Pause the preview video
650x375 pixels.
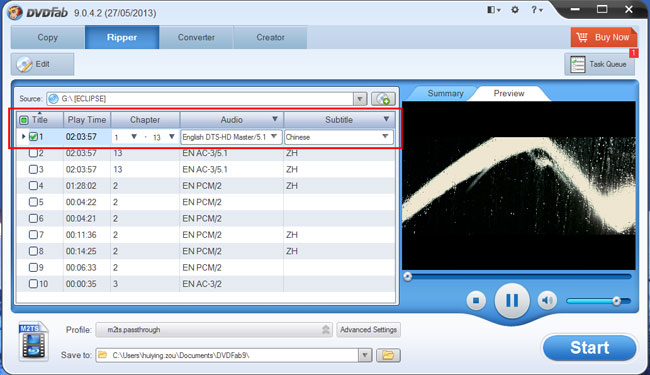click(512, 300)
